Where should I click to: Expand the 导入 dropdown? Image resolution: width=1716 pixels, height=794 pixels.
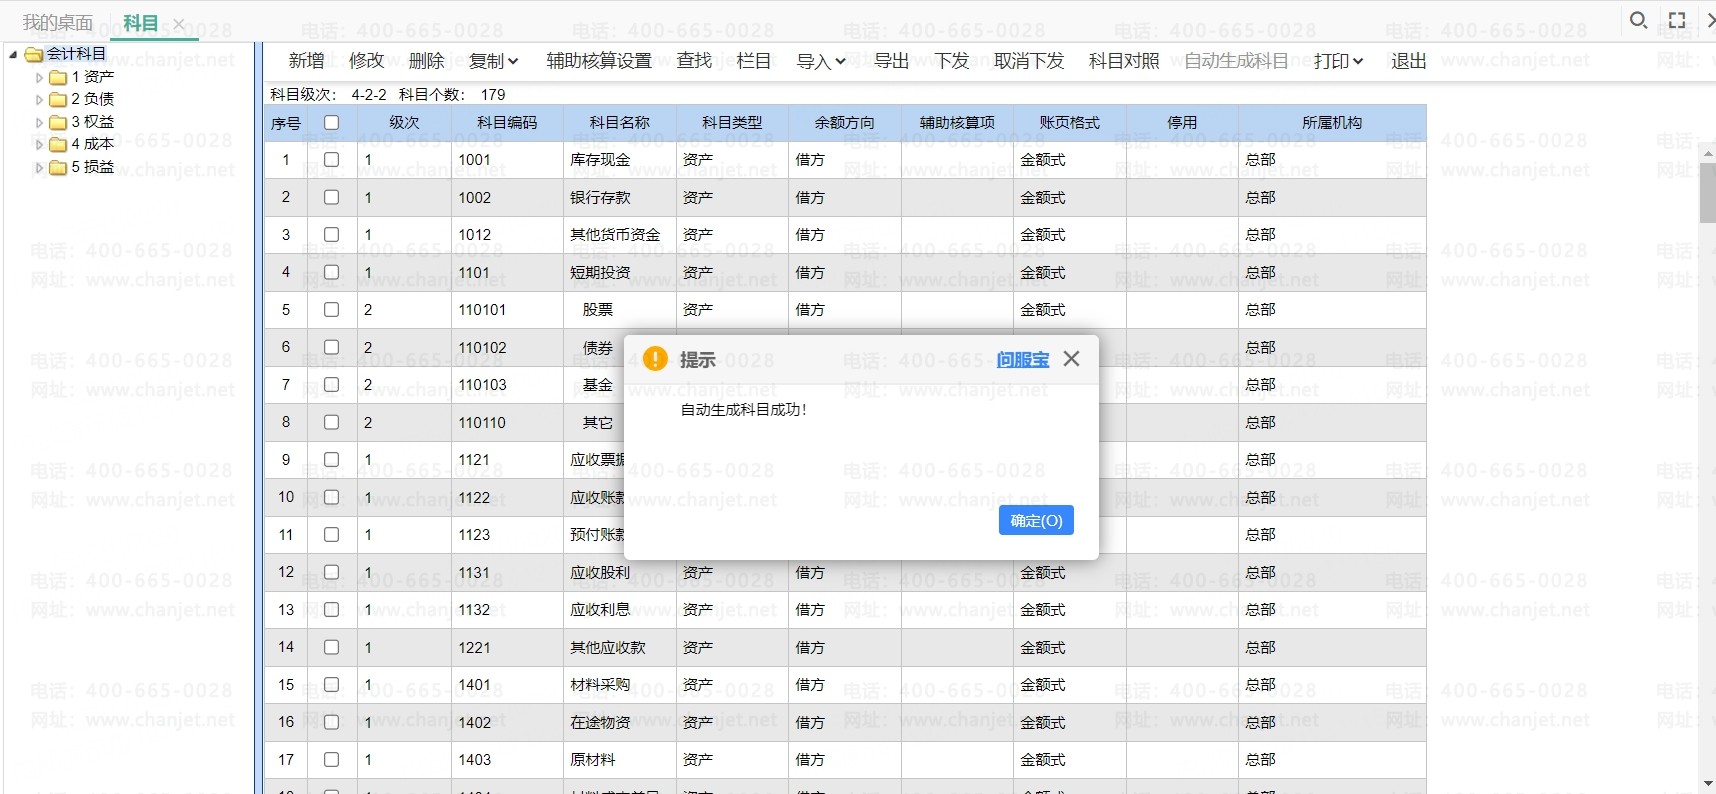tap(820, 61)
